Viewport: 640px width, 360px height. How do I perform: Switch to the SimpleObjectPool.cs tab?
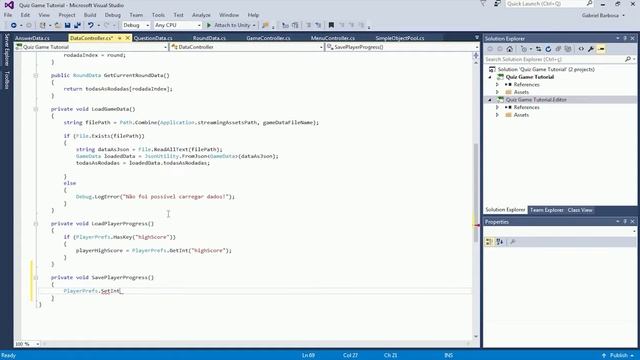(400, 38)
